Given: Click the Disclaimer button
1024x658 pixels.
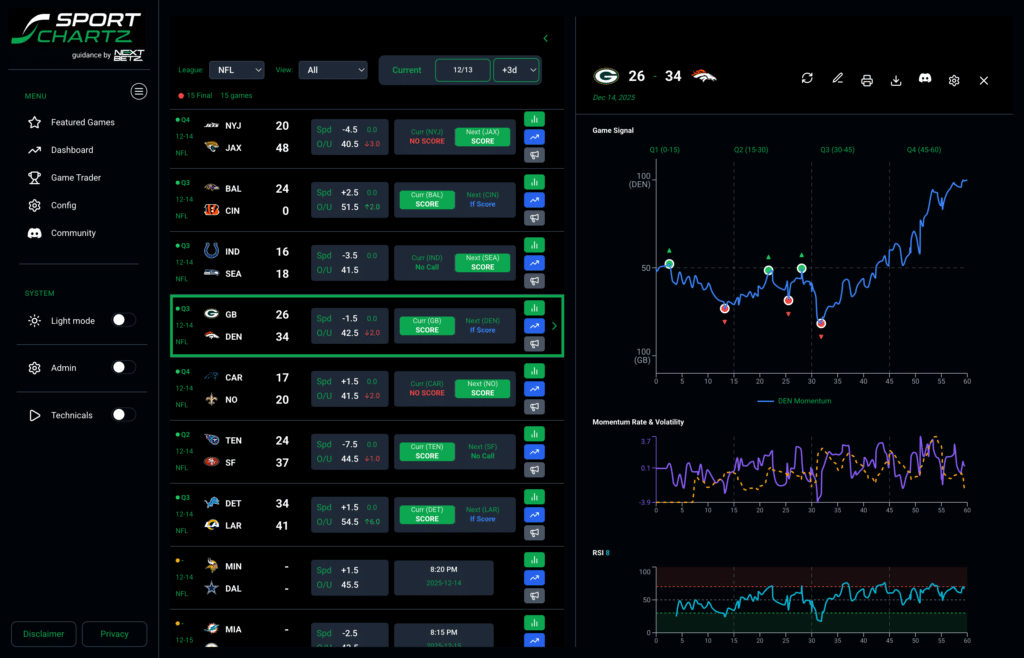Looking at the screenshot, I should coord(44,634).
